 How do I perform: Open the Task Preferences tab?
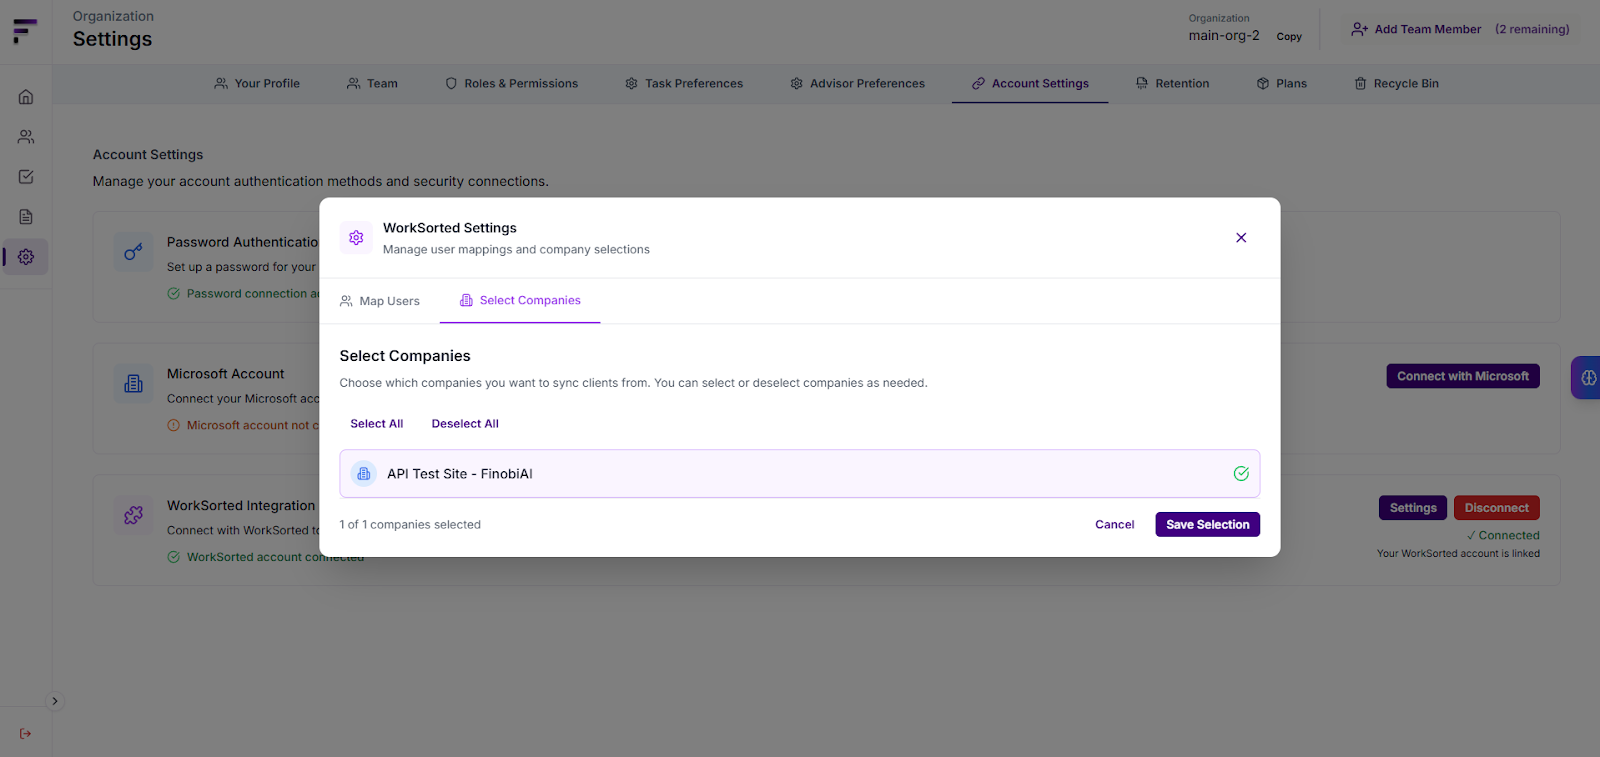pos(684,84)
